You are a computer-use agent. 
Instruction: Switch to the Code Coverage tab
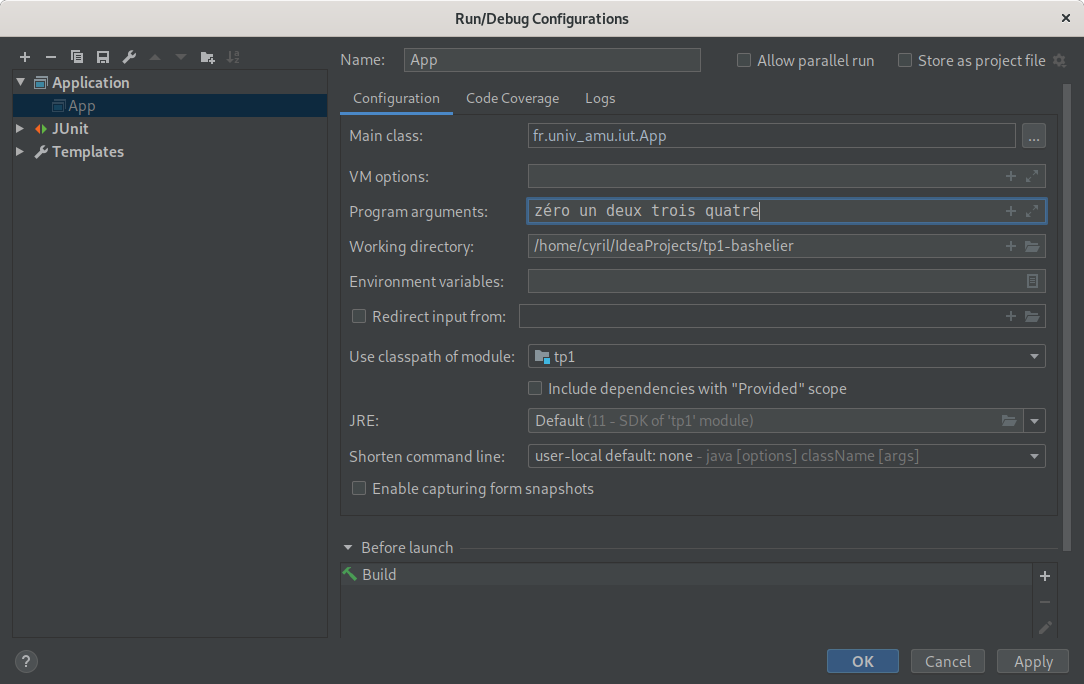(x=512, y=99)
